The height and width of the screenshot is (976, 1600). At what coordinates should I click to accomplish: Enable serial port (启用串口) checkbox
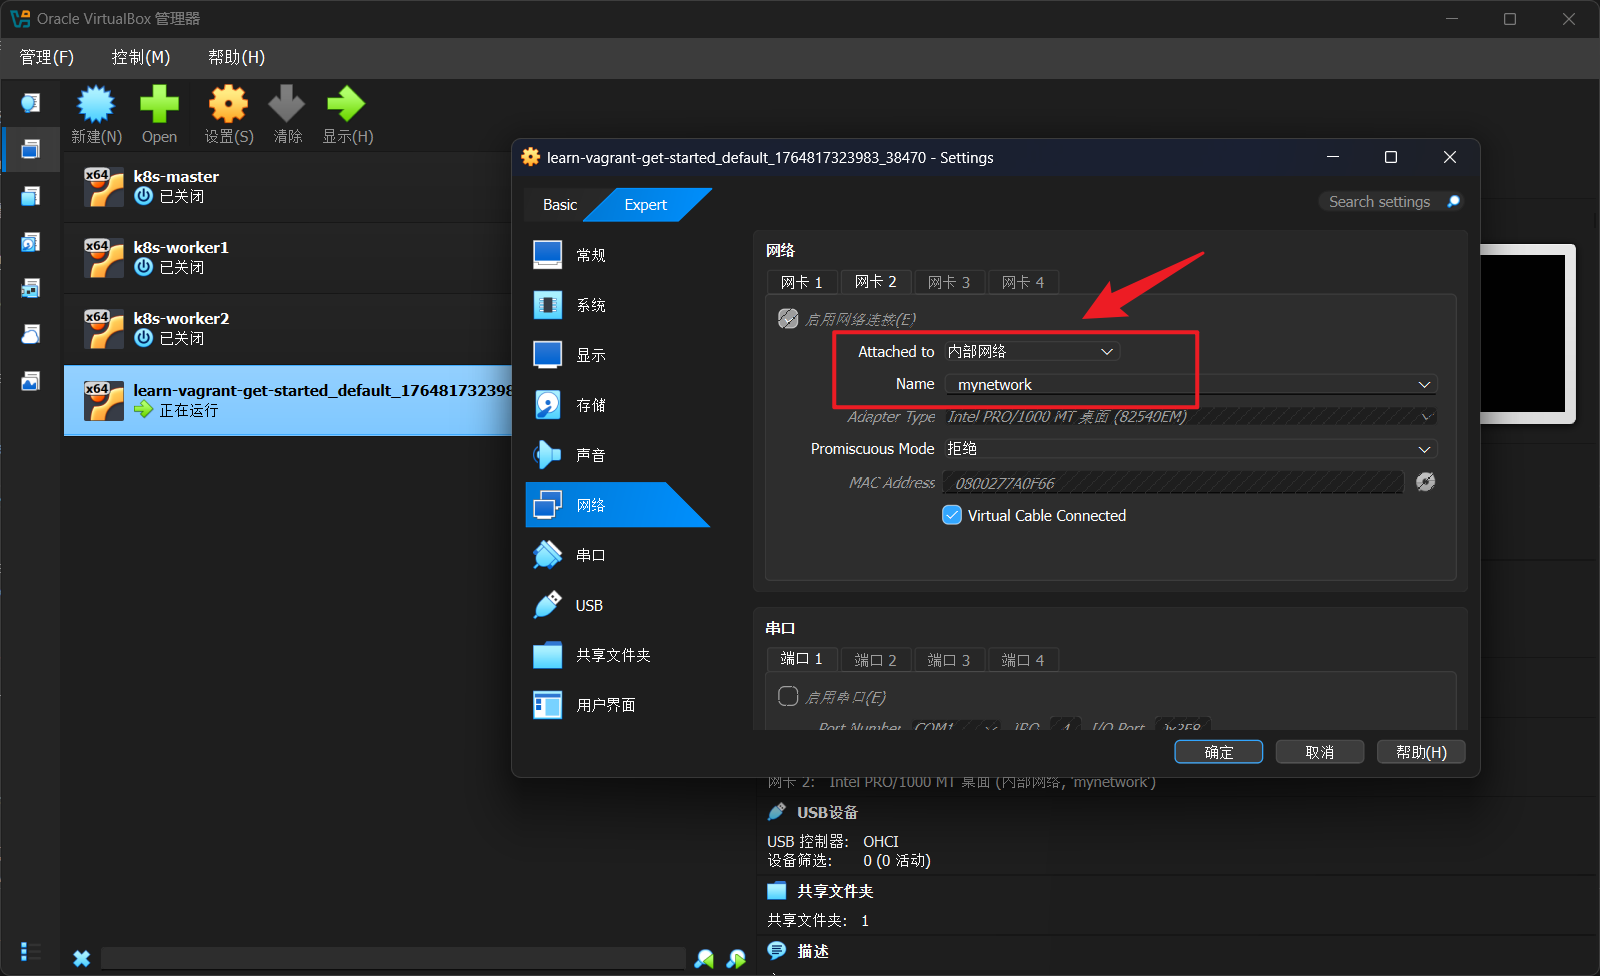click(x=788, y=696)
